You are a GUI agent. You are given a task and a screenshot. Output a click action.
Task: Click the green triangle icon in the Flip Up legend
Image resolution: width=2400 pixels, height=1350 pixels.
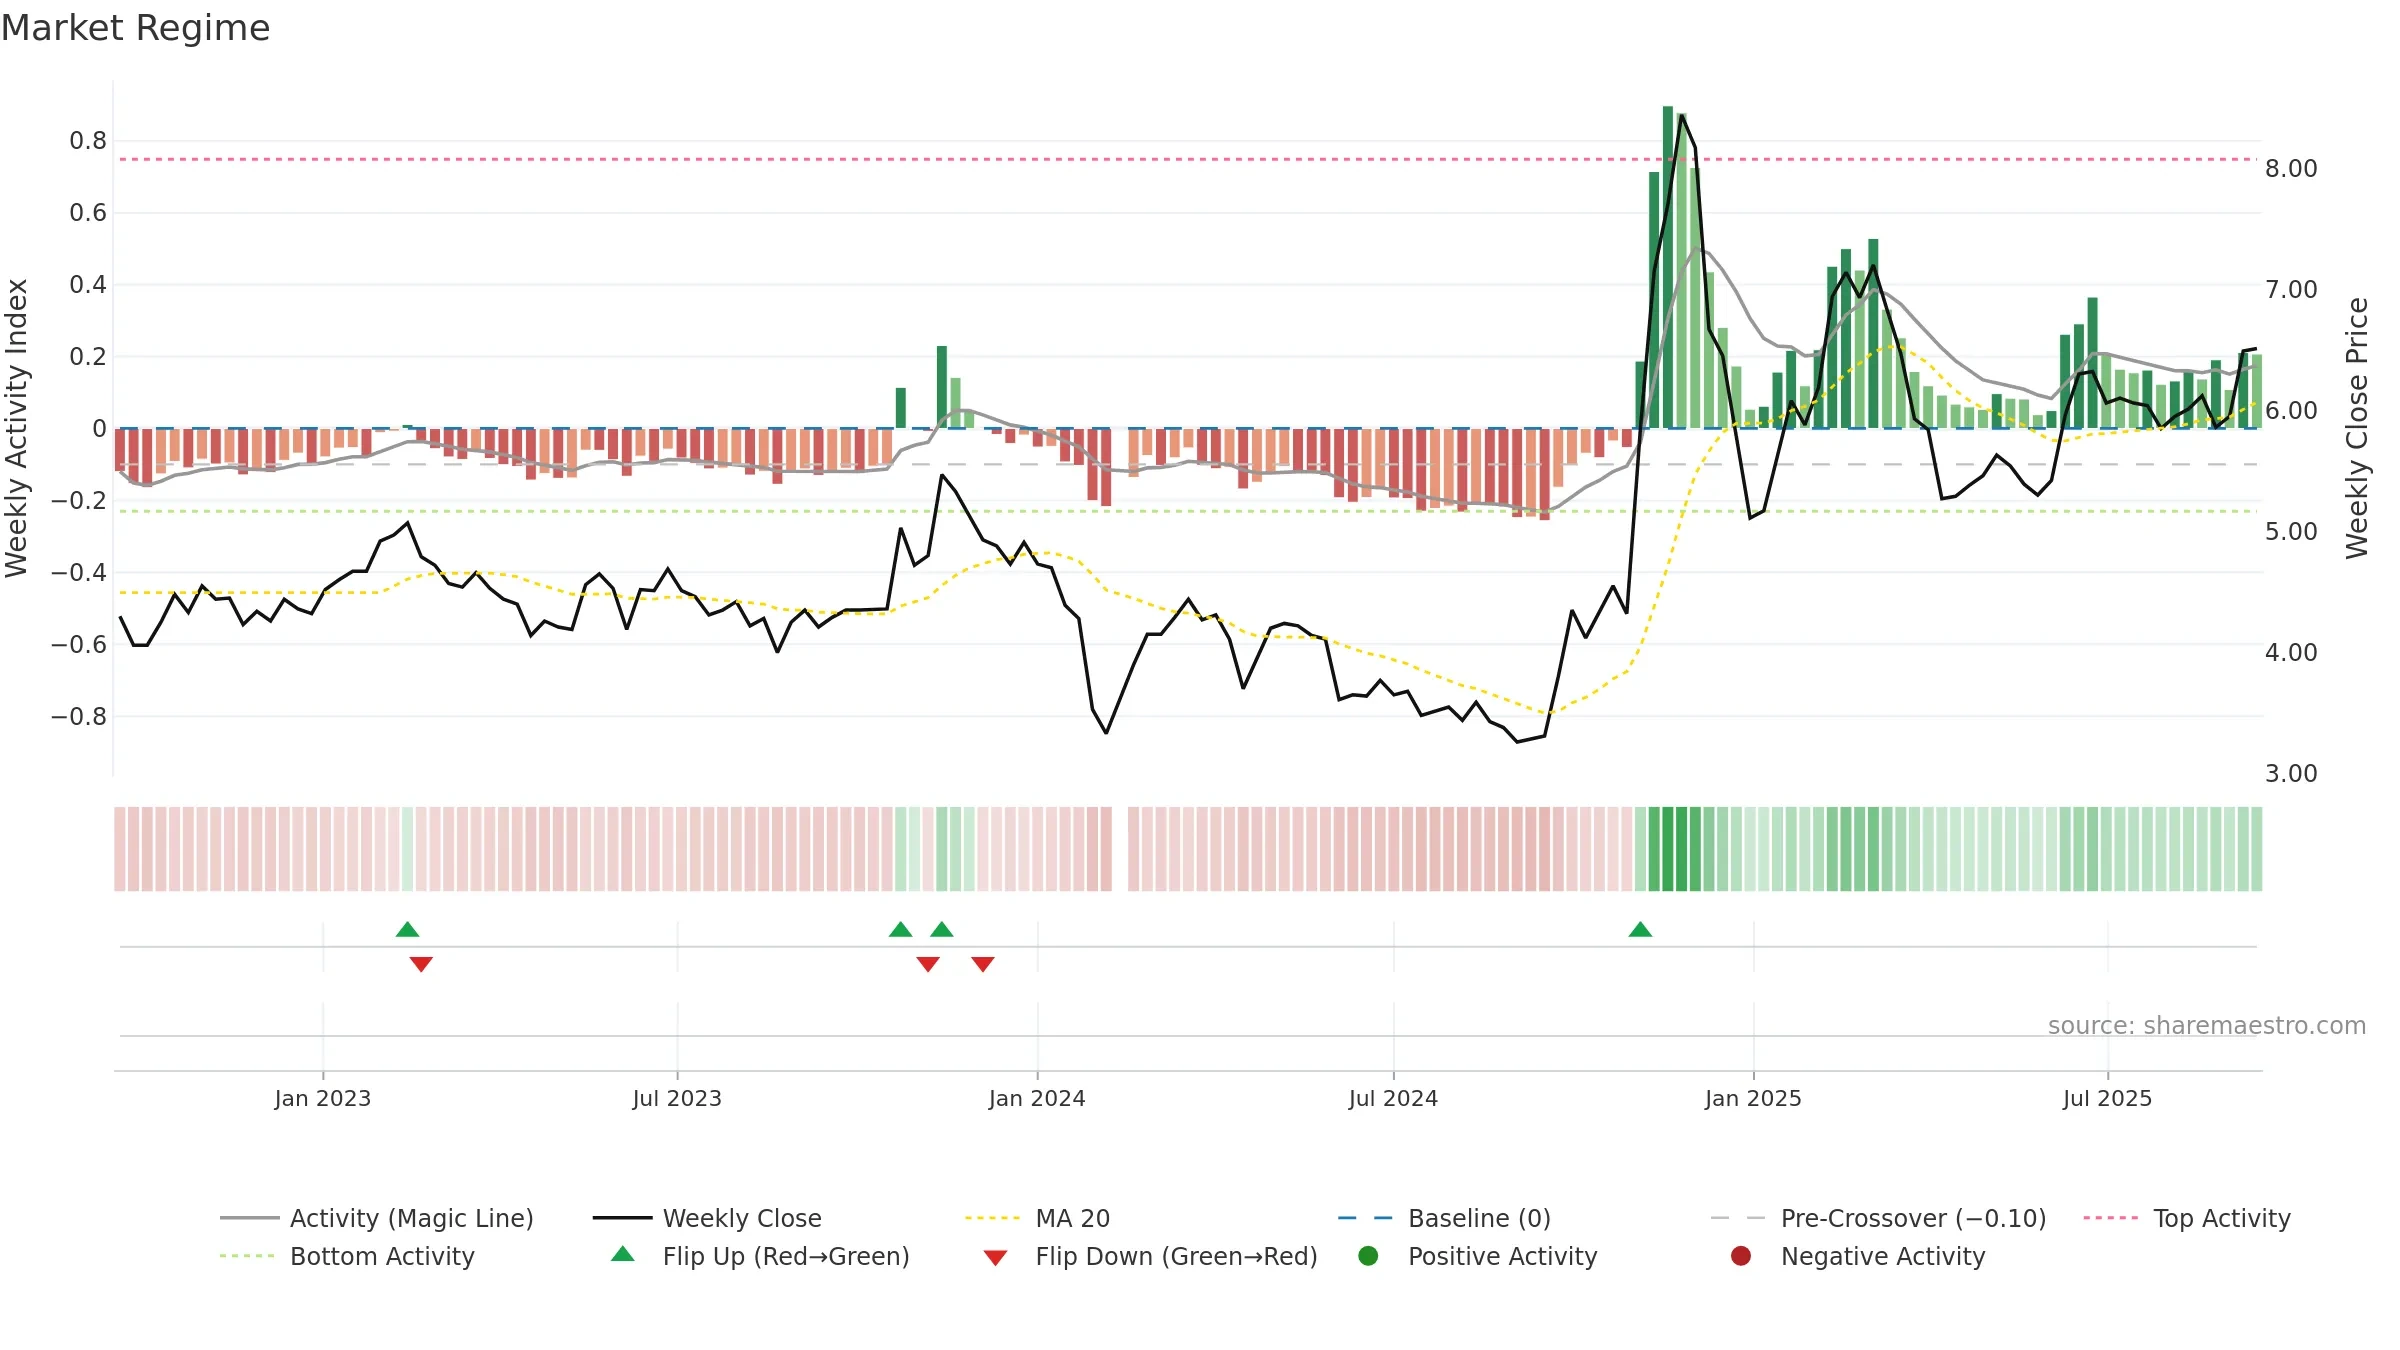[623, 1254]
